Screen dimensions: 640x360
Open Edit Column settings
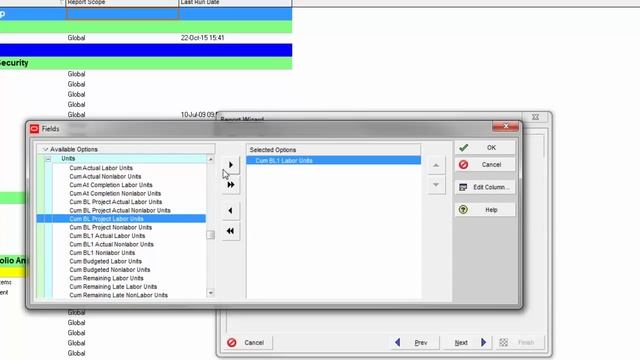pyautogui.click(x=485, y=187)
